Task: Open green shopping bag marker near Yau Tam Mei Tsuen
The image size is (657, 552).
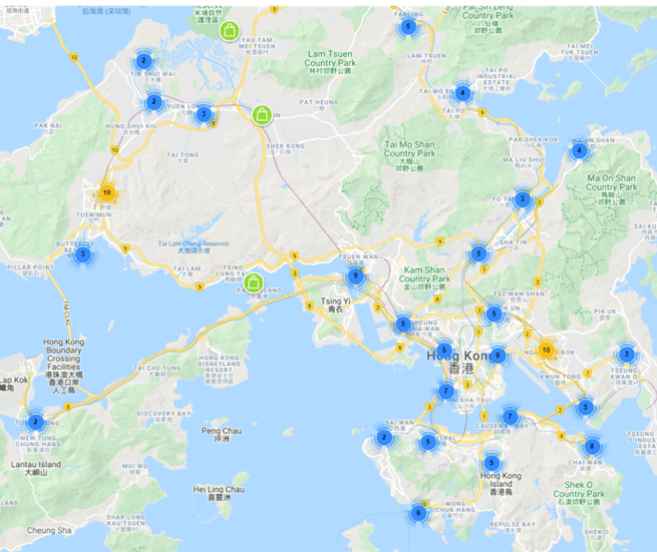Action: click(229, 31)
